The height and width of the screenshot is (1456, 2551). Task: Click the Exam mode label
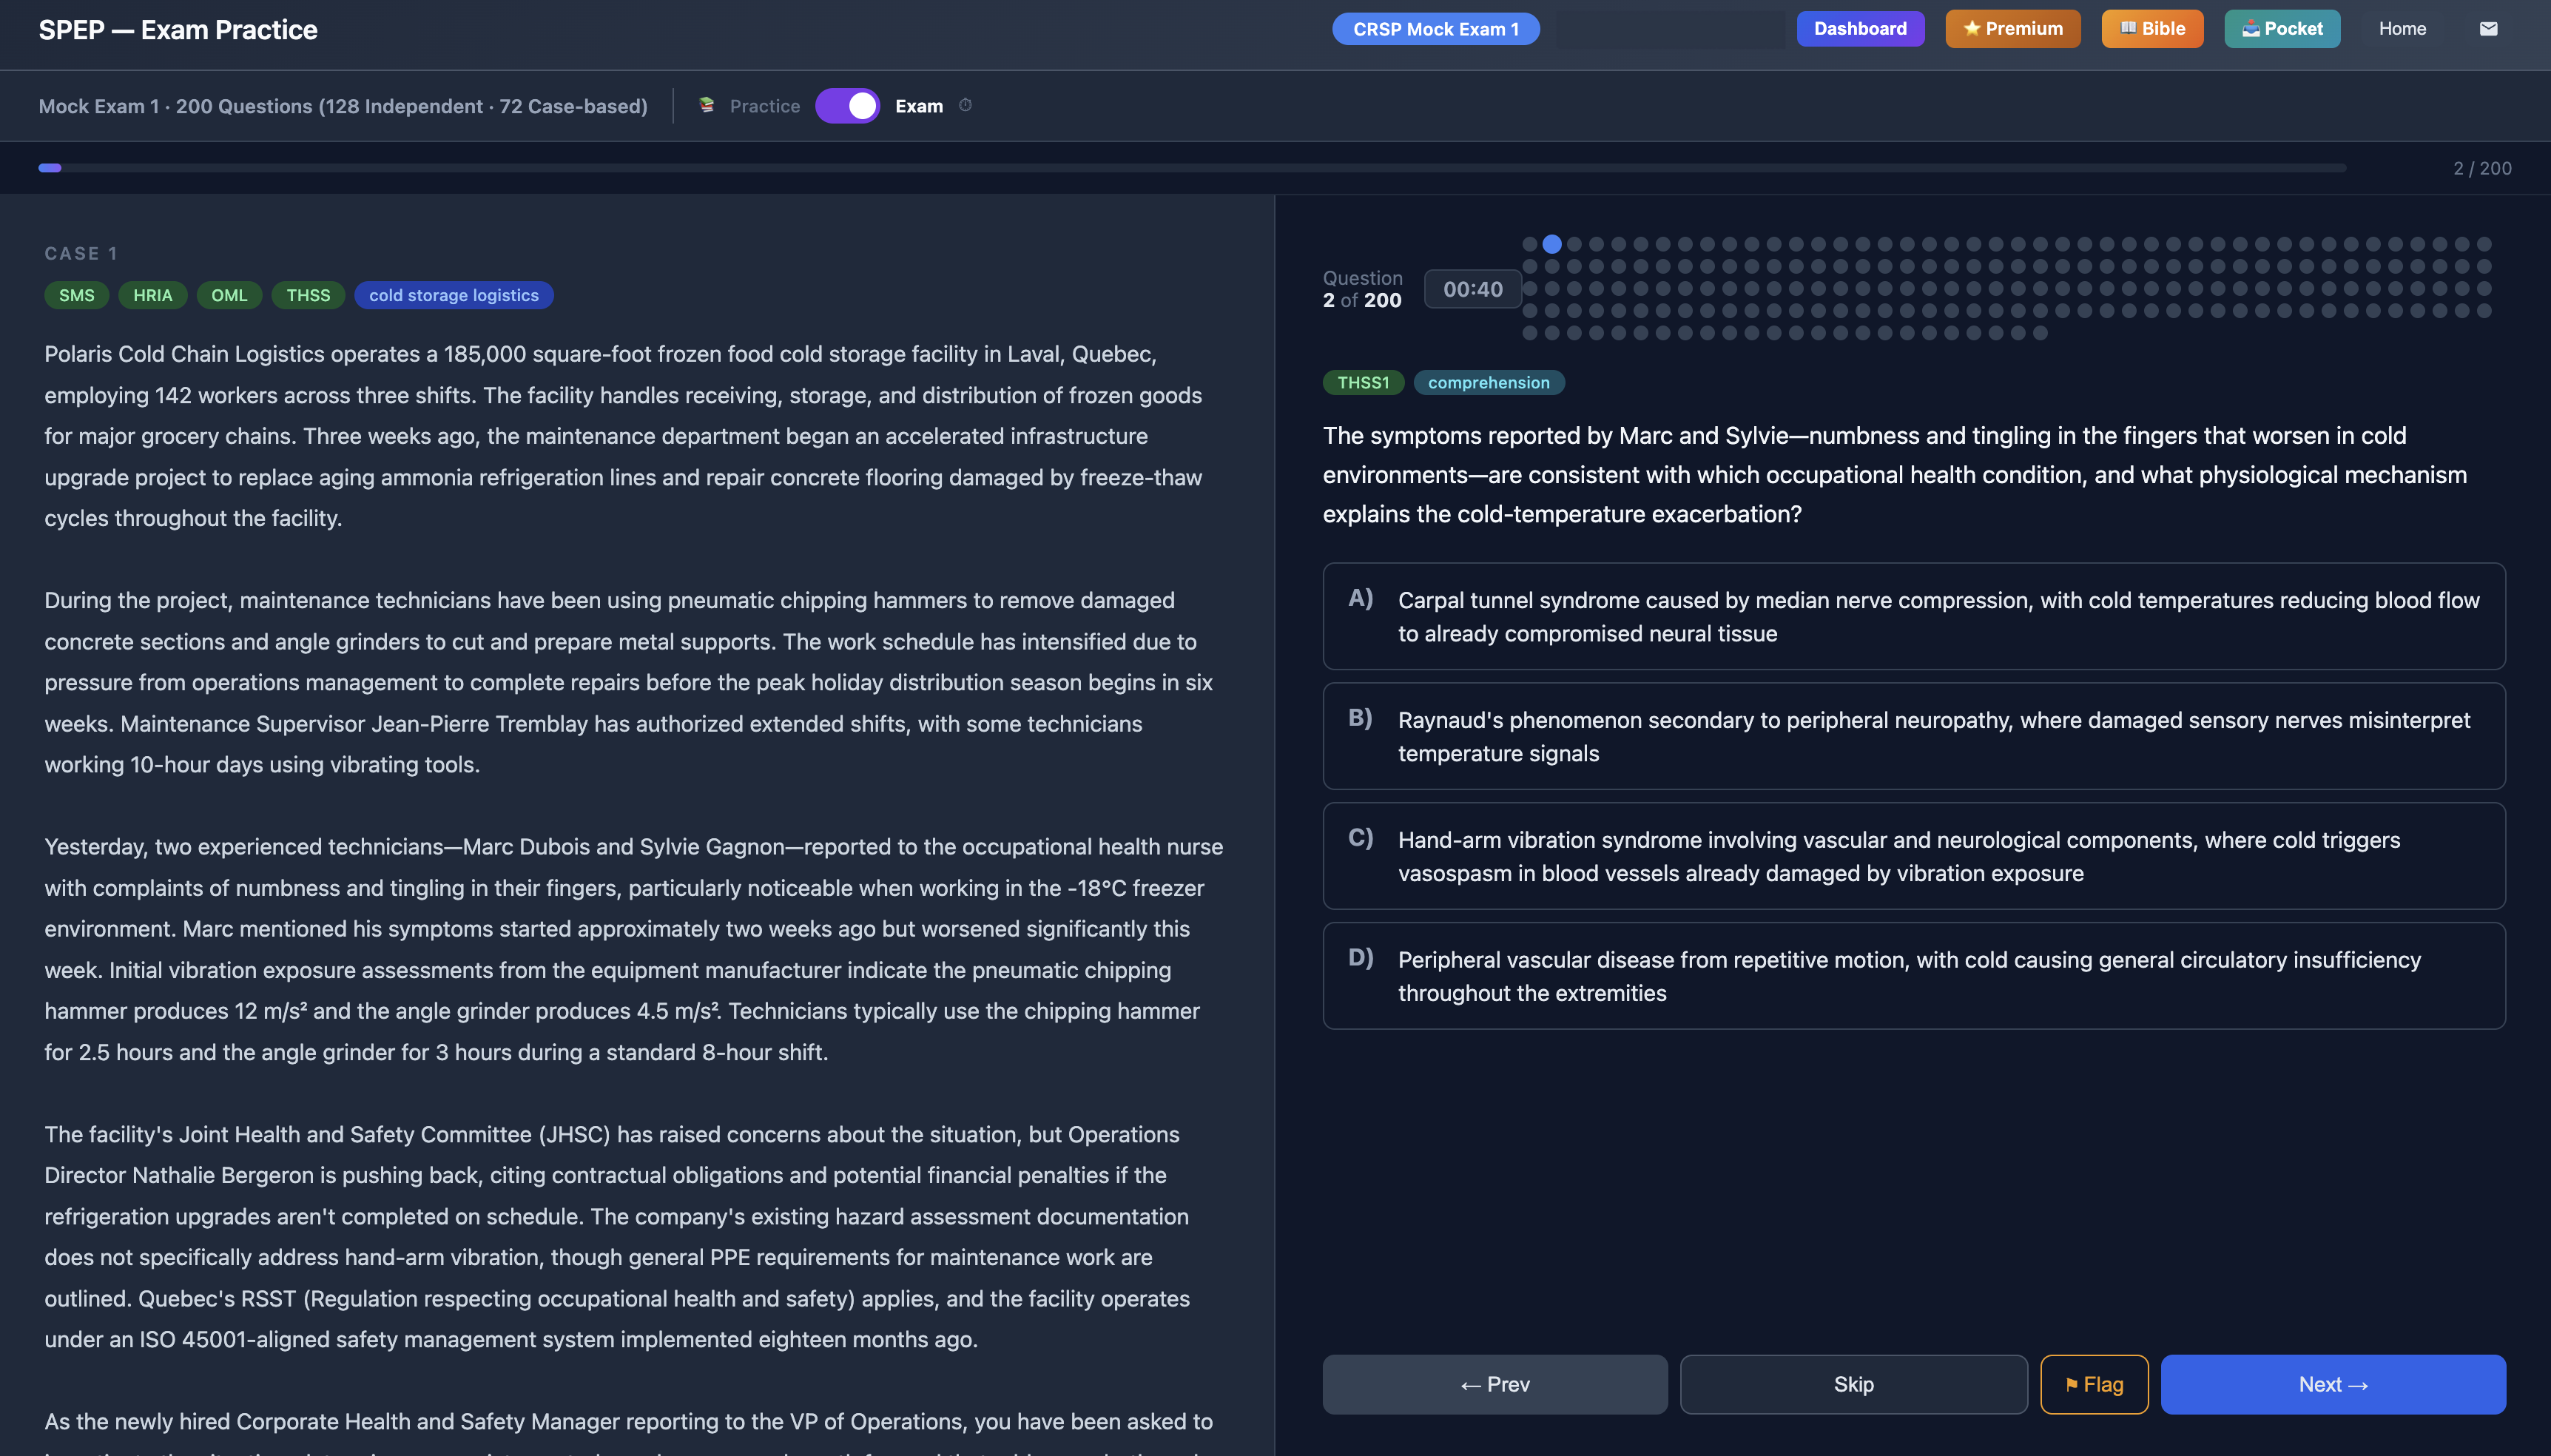(919, 106)
